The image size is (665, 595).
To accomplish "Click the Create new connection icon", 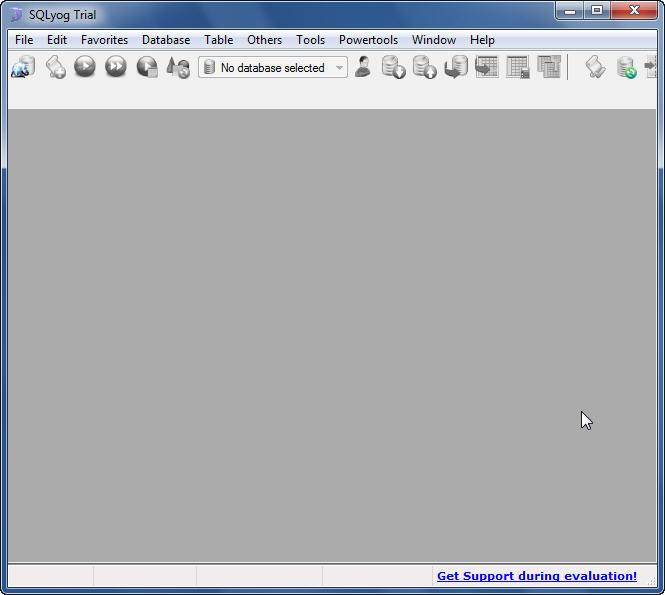I will tap(23, 67).
